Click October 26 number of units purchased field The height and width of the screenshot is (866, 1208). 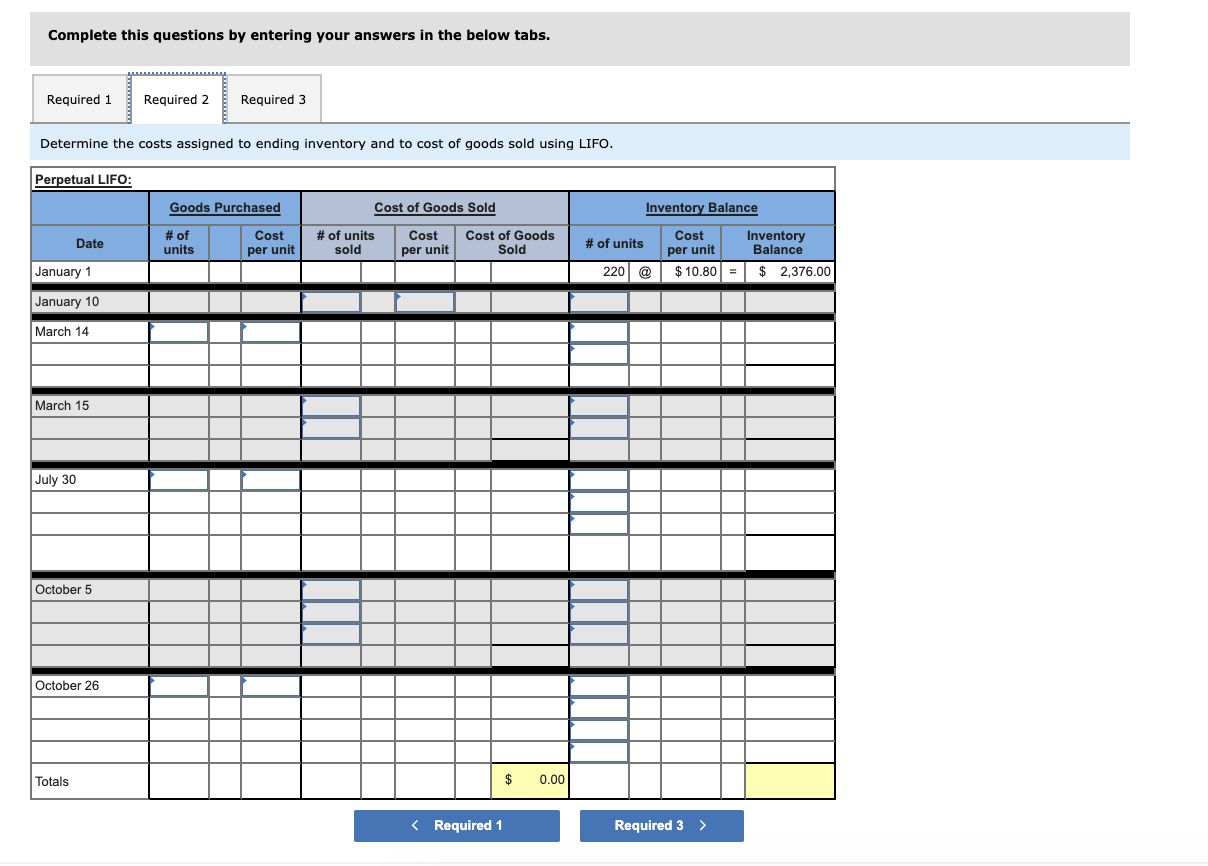point(179,685)
